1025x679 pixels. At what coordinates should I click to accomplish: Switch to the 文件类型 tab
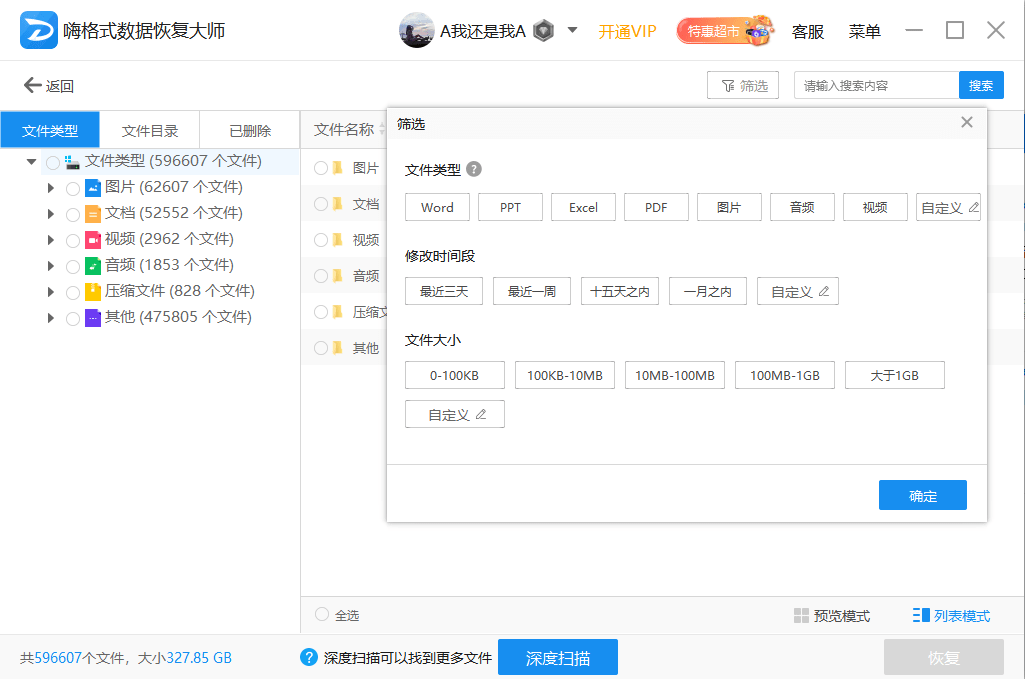click(50, 130)
